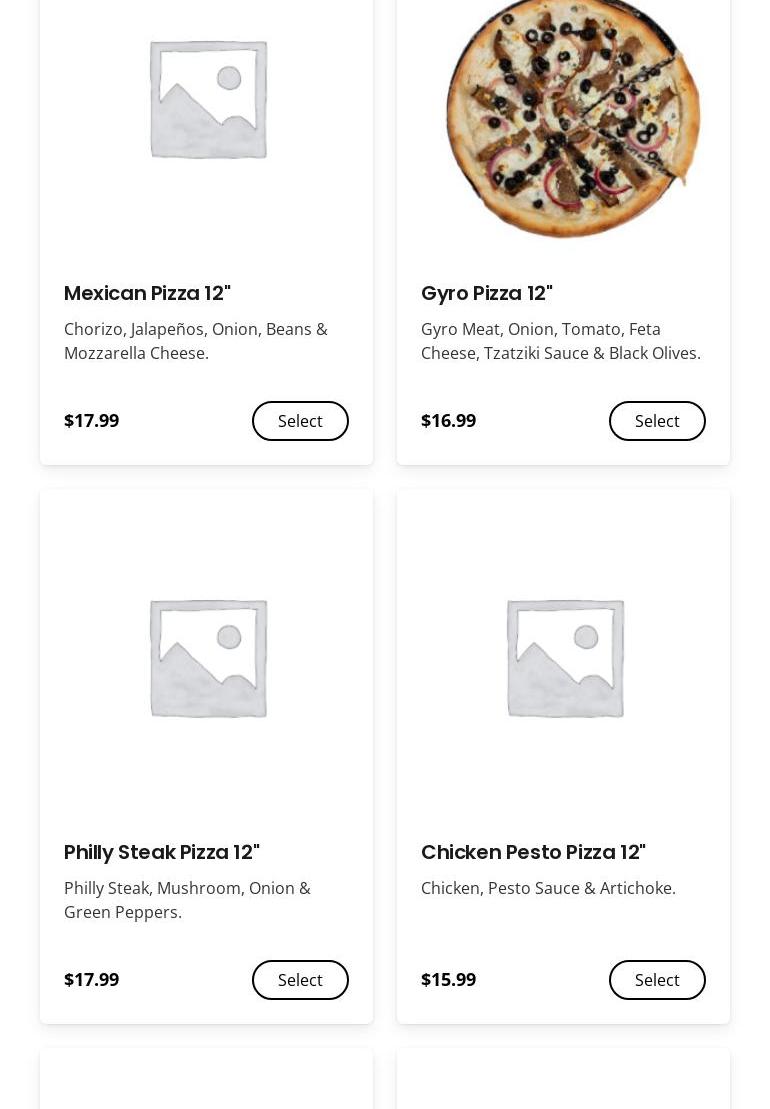
Task: Open the Mexican Pizza 12" title link
Action: [x=147, y=293]
